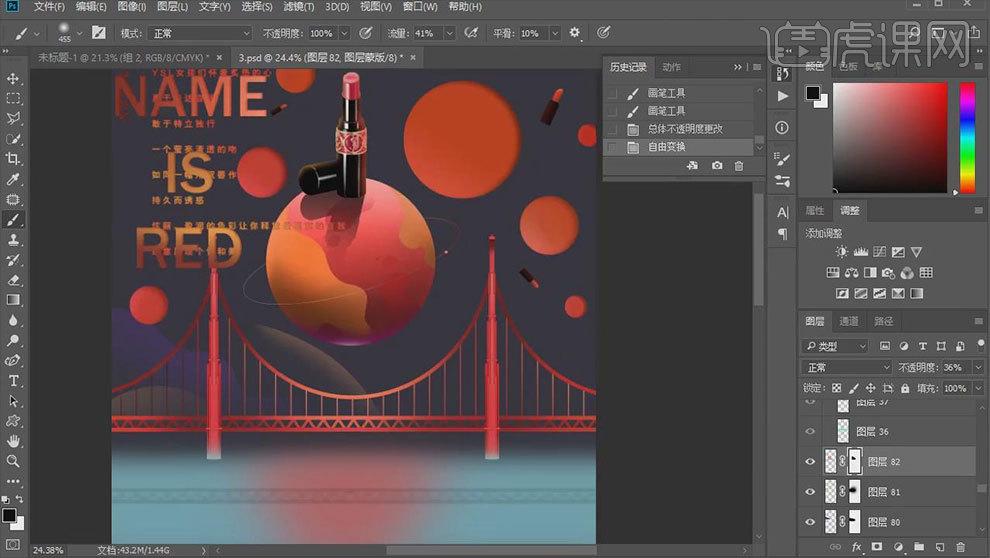This screenshot has width=990, height=558.
Task: Select the Zoom tool
Action: tap(13, 461)
